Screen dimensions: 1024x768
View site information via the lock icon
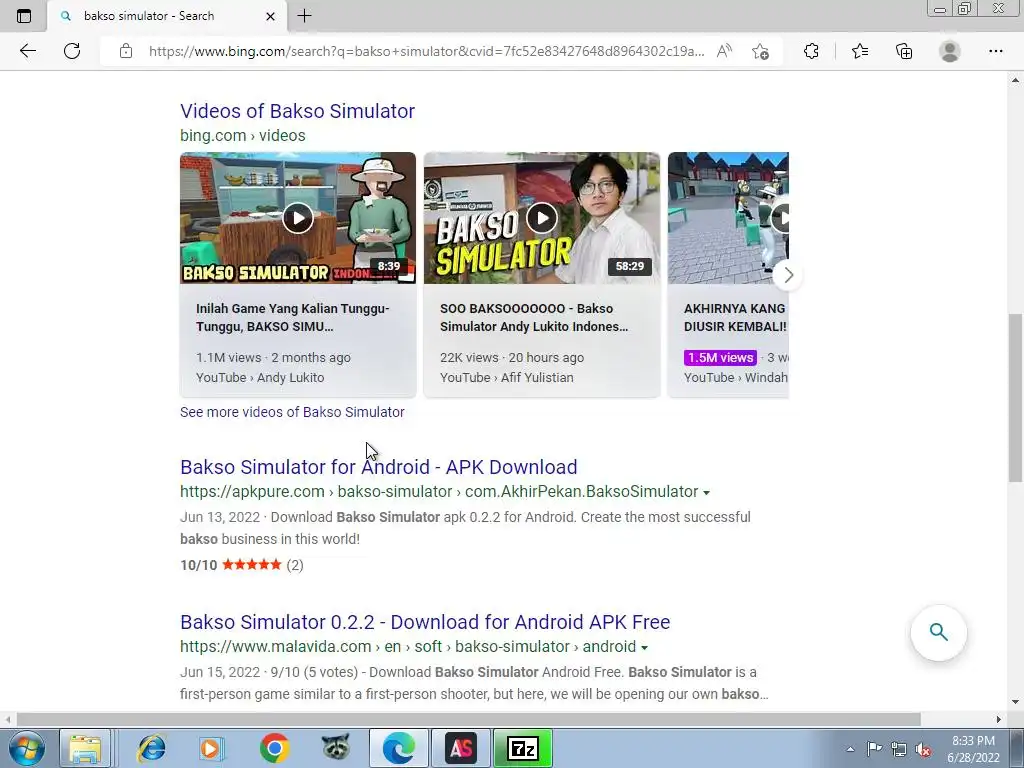coord(126,51)
